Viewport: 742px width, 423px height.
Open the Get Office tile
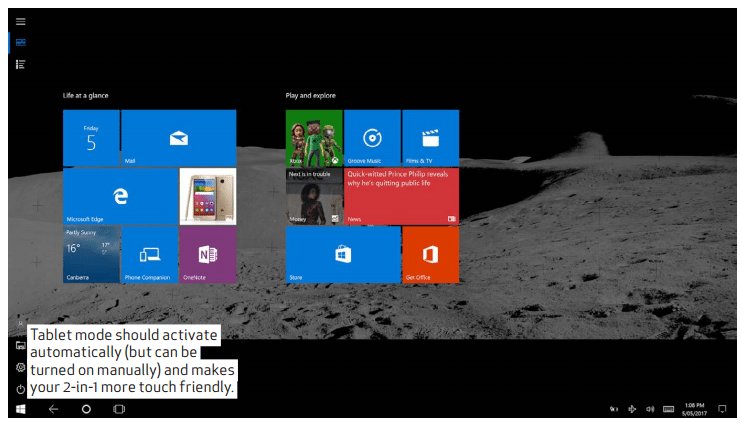pyautogui.click(x=431, y=255)
